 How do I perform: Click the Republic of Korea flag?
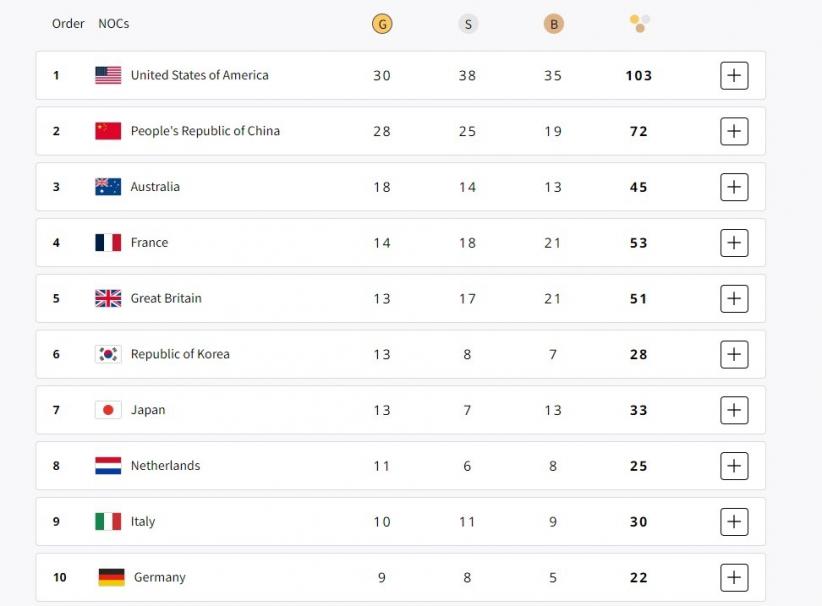point(108,354)
